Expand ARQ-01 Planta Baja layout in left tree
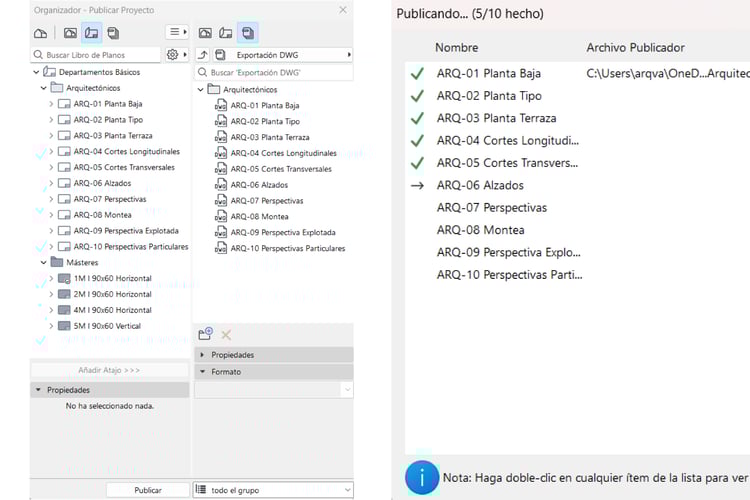This screenshot has height=500, width=750. click(51, 104)
